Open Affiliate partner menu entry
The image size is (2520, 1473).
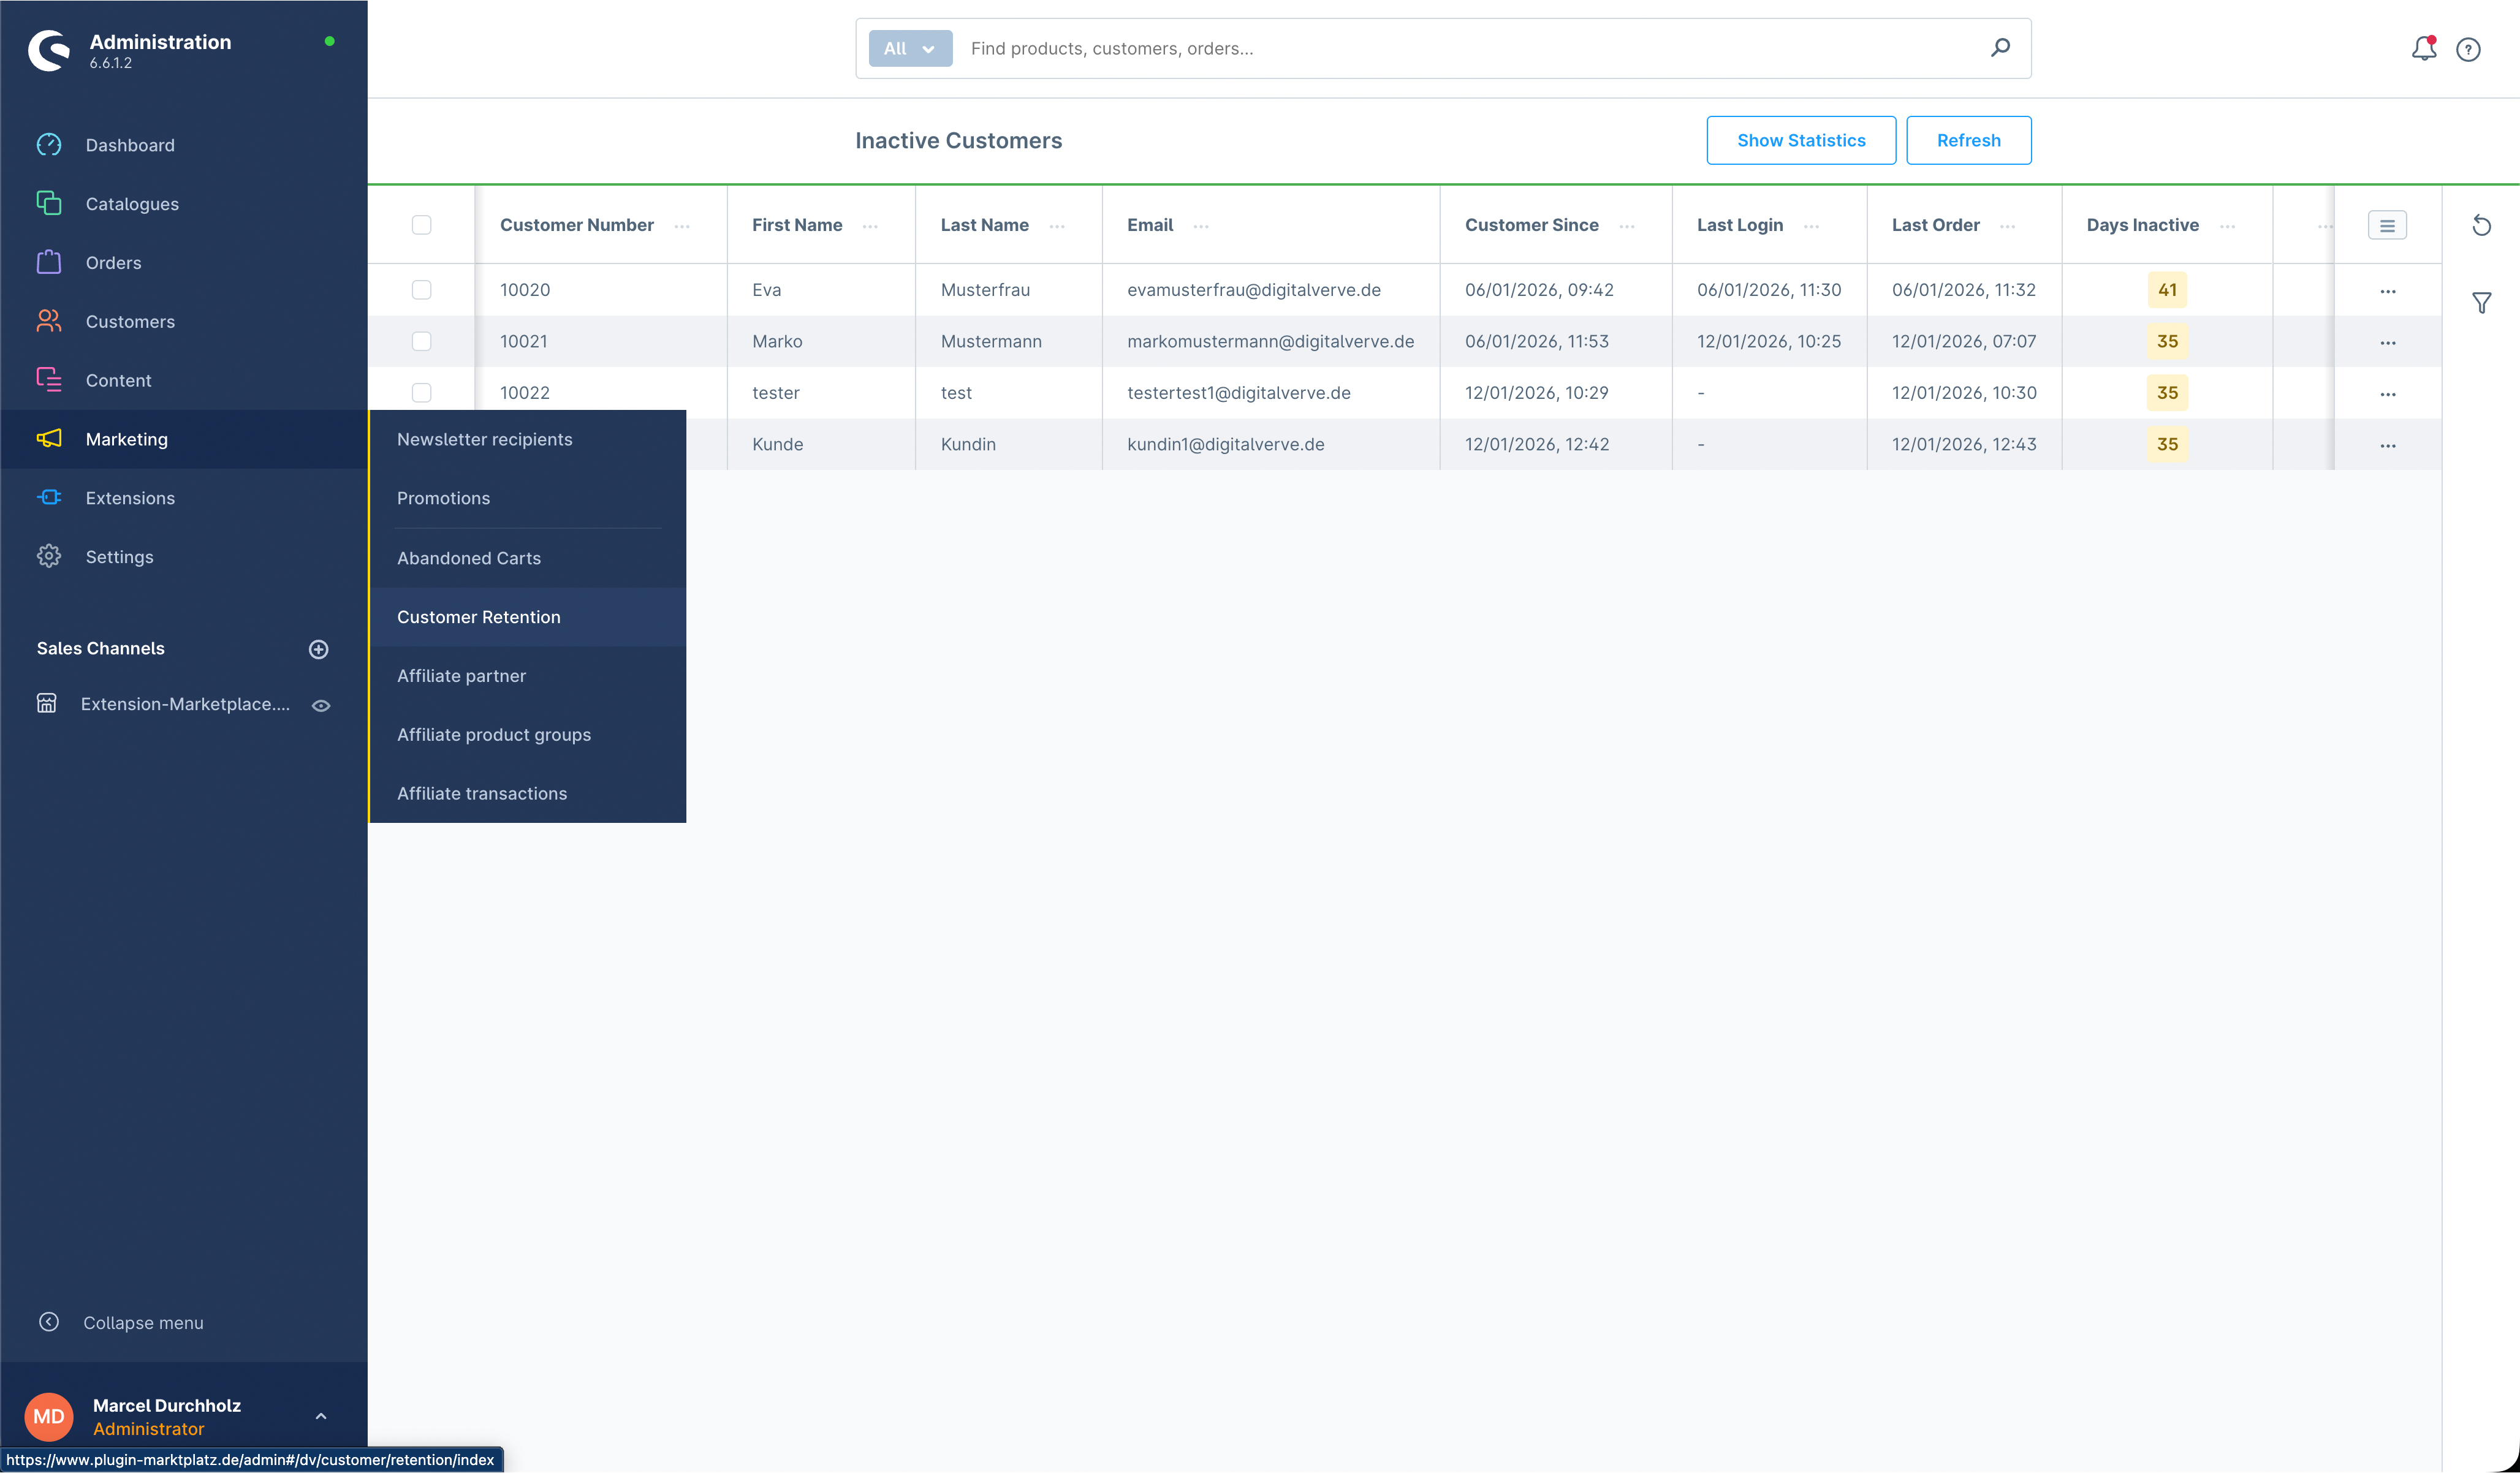click(461, 676)
